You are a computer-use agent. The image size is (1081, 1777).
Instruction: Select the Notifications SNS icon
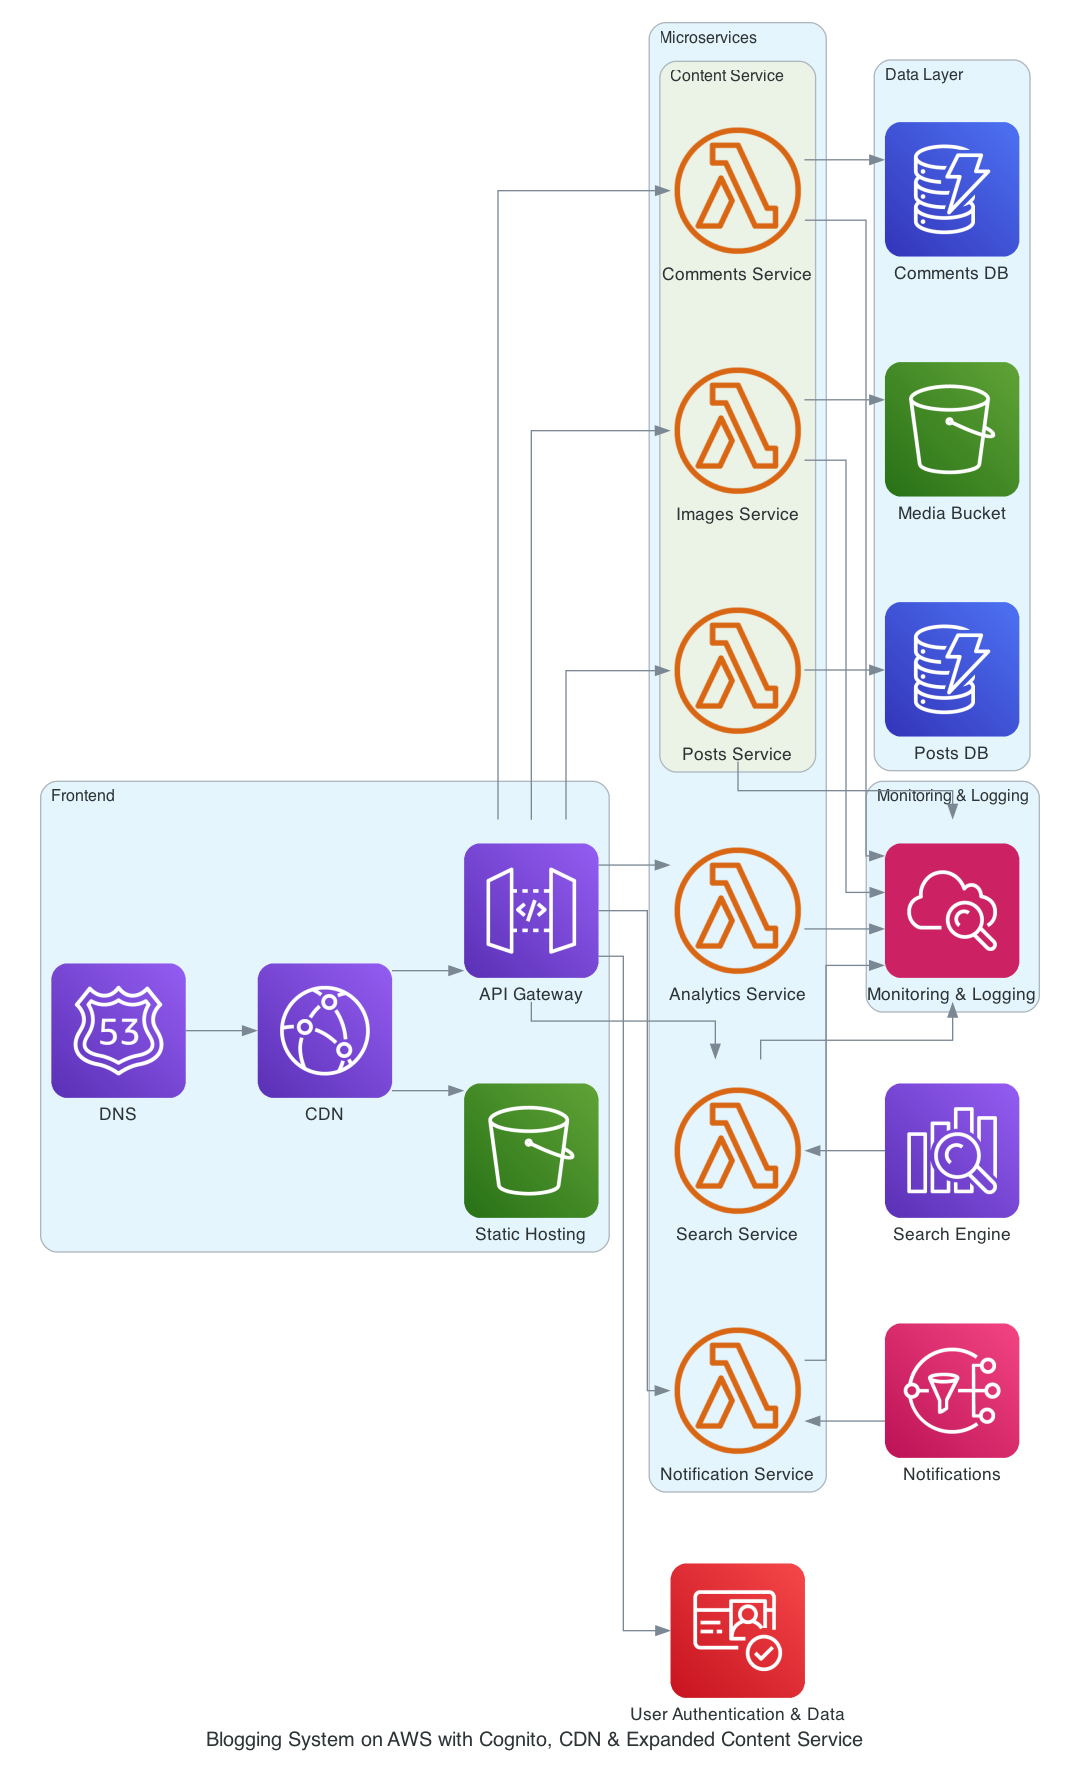[x=952, y=1390]
